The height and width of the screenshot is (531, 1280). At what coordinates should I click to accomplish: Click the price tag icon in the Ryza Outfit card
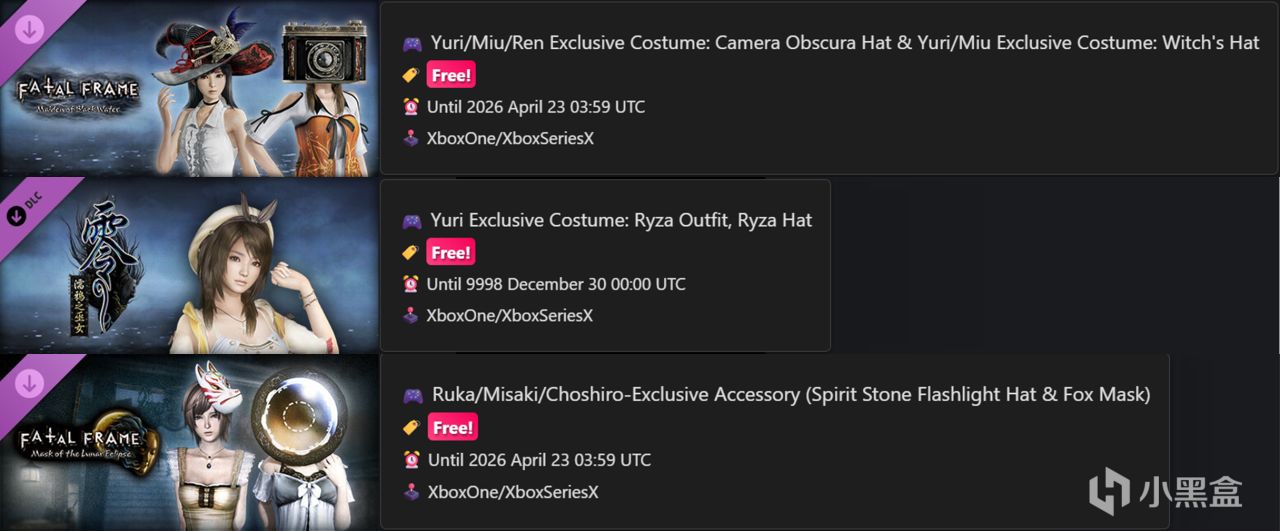point(410,253)
